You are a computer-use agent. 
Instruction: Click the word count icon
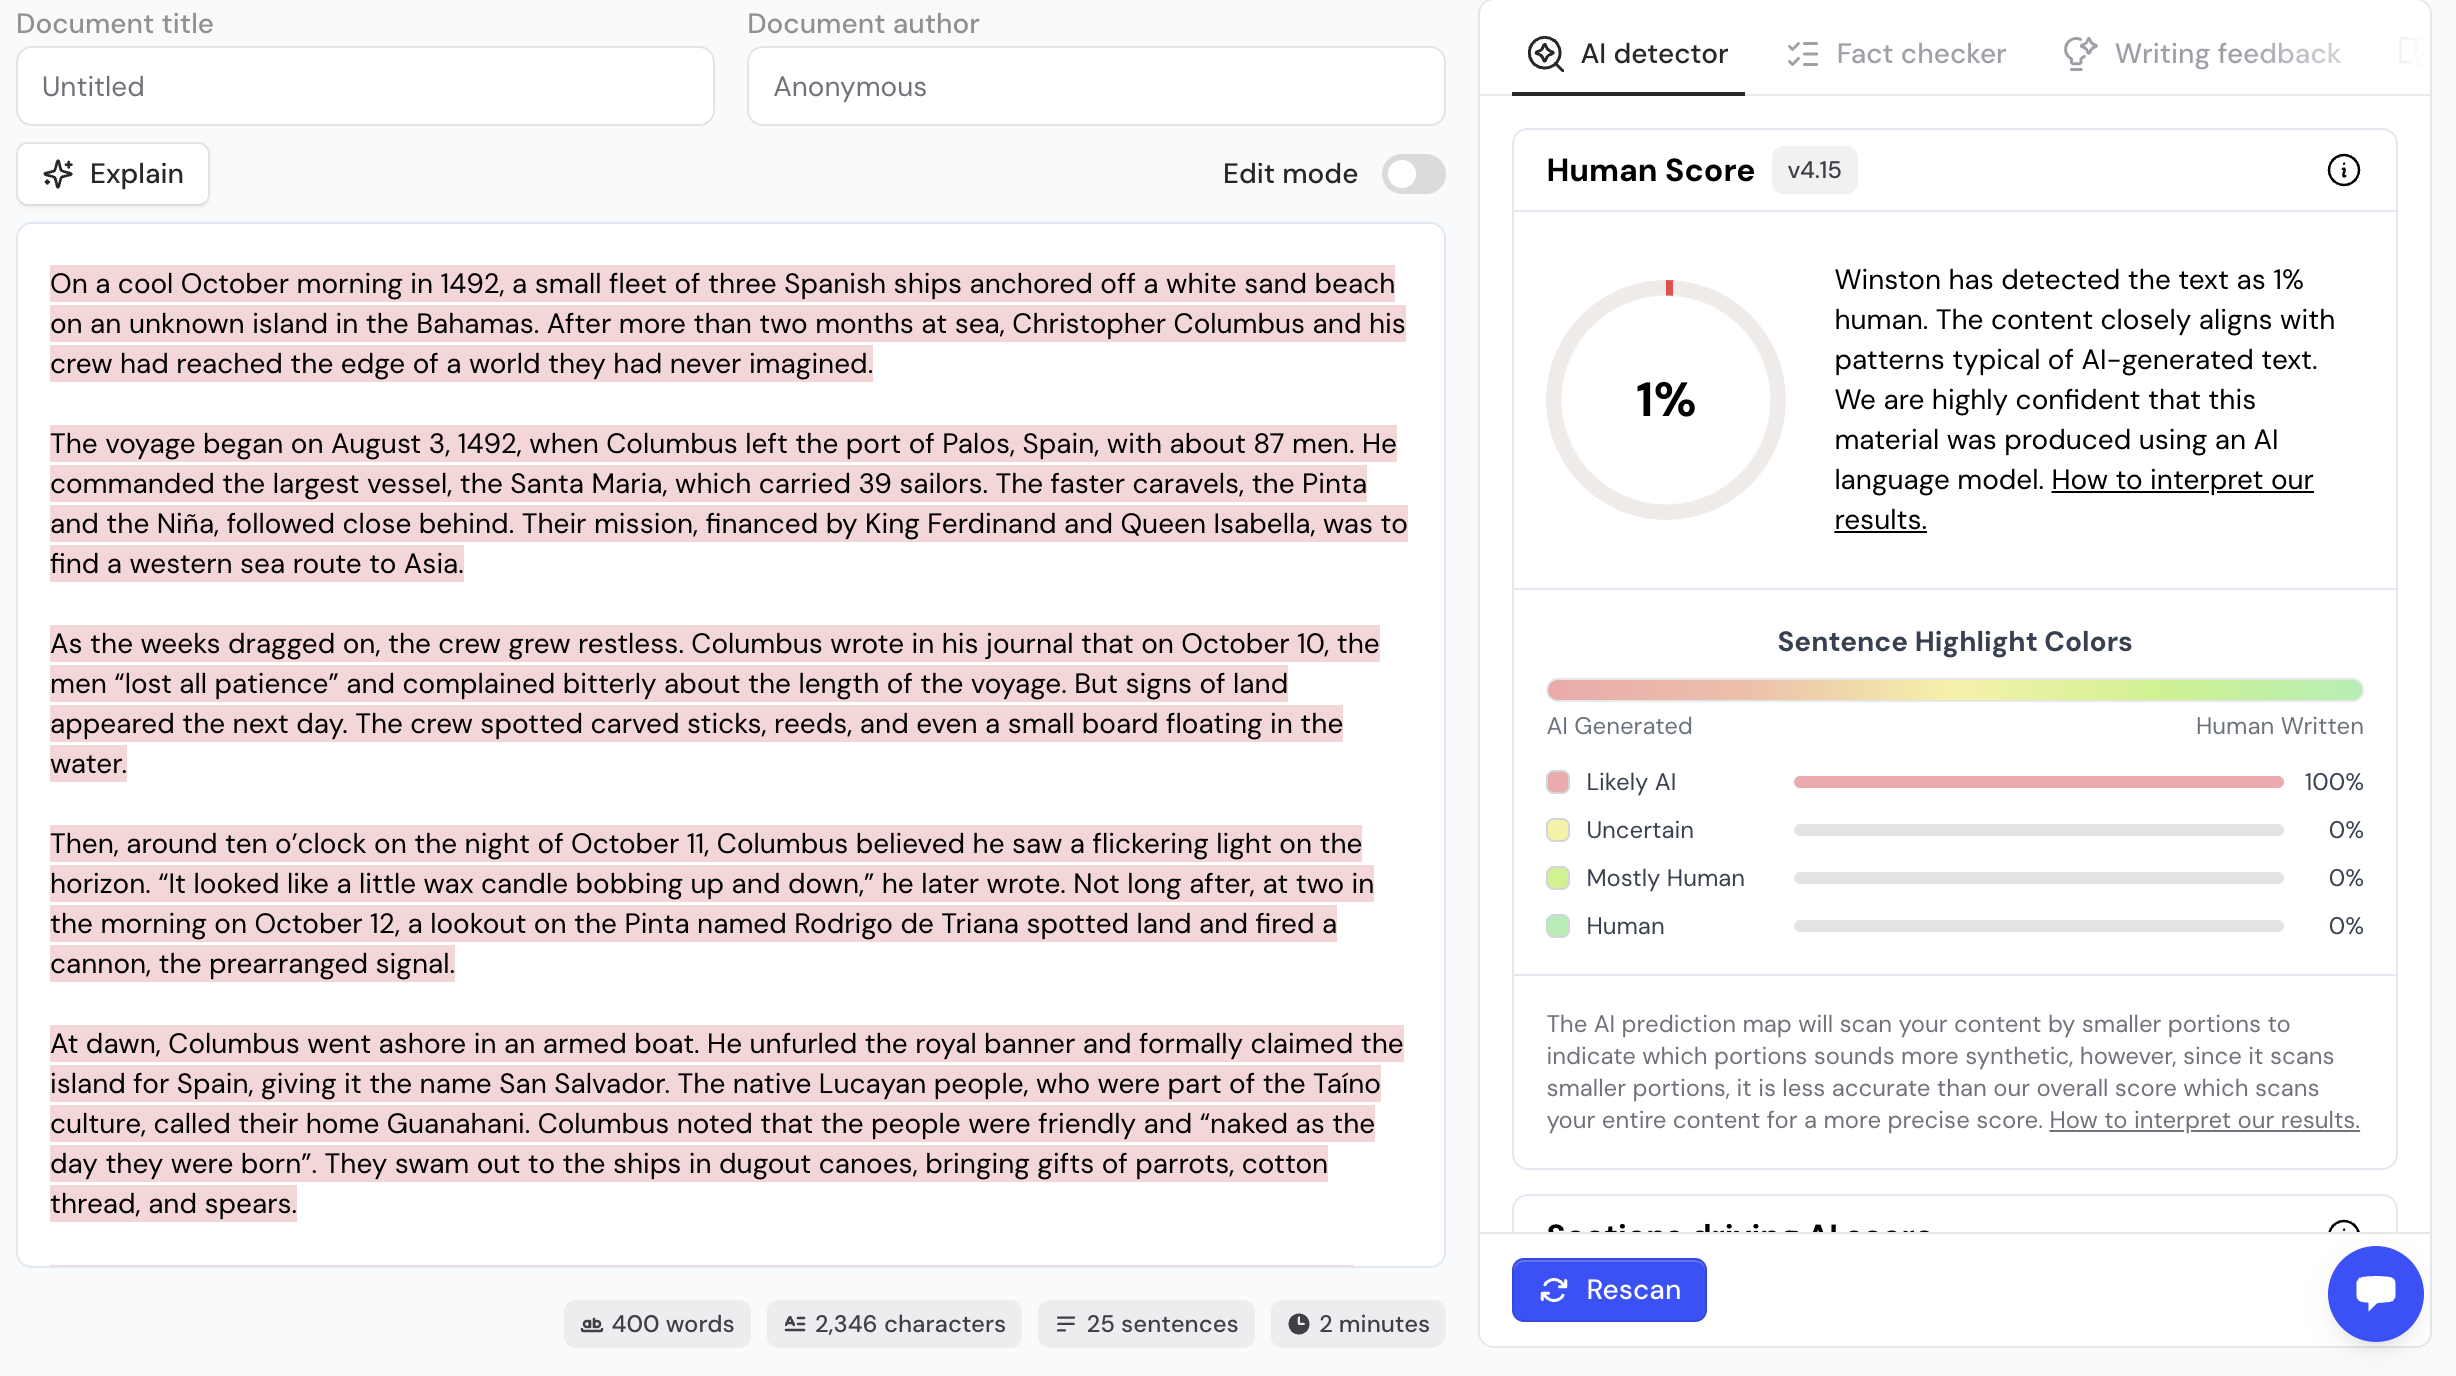pyautogui.click(x=592, y=1324)
